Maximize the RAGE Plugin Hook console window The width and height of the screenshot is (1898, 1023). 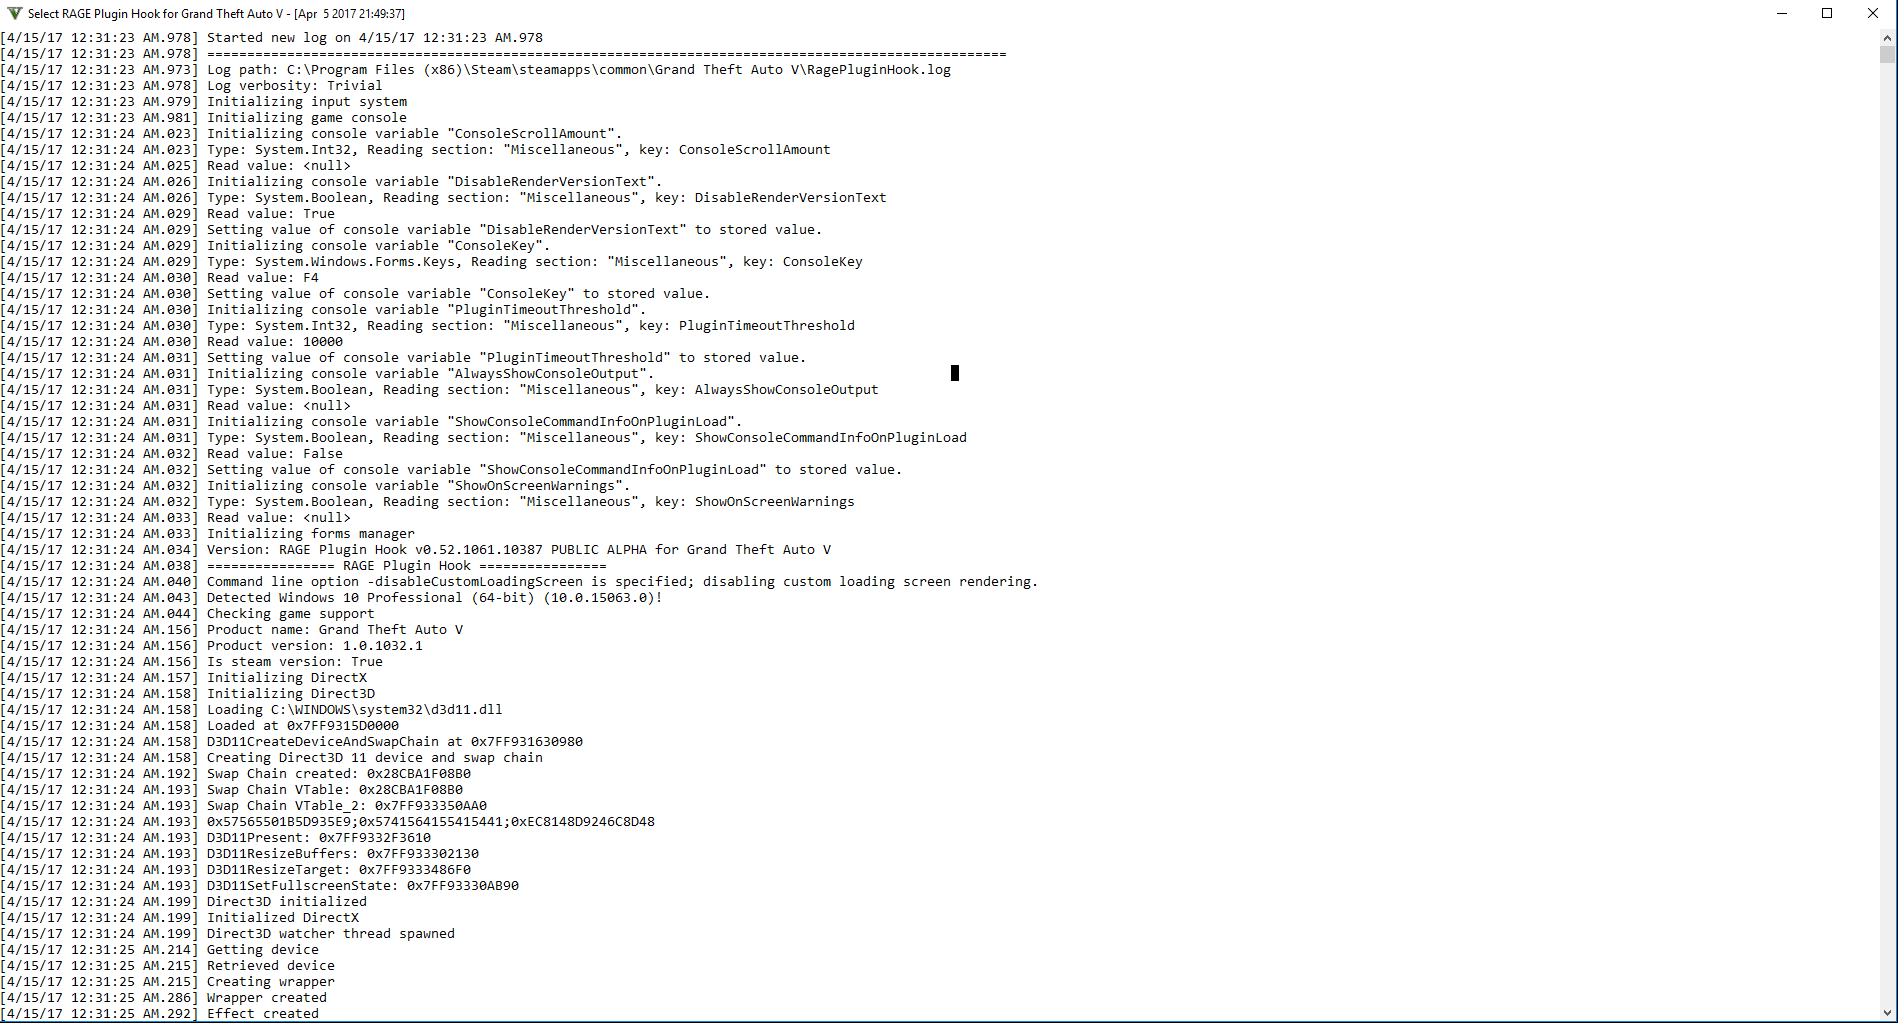point(1827,13)
